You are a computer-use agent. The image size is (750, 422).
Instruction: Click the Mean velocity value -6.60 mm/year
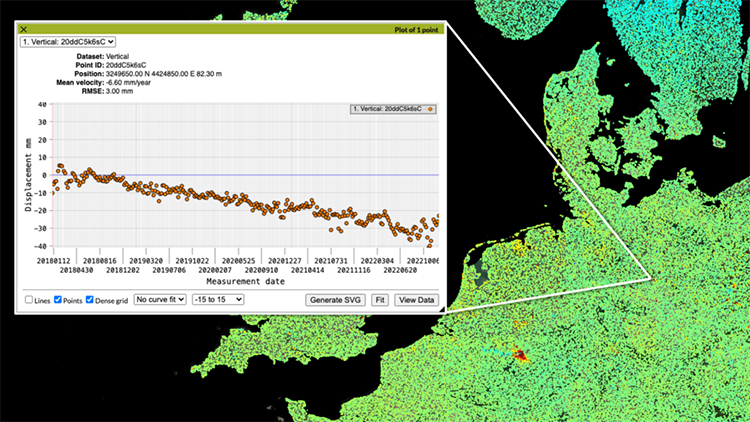[x=128, y=82]
